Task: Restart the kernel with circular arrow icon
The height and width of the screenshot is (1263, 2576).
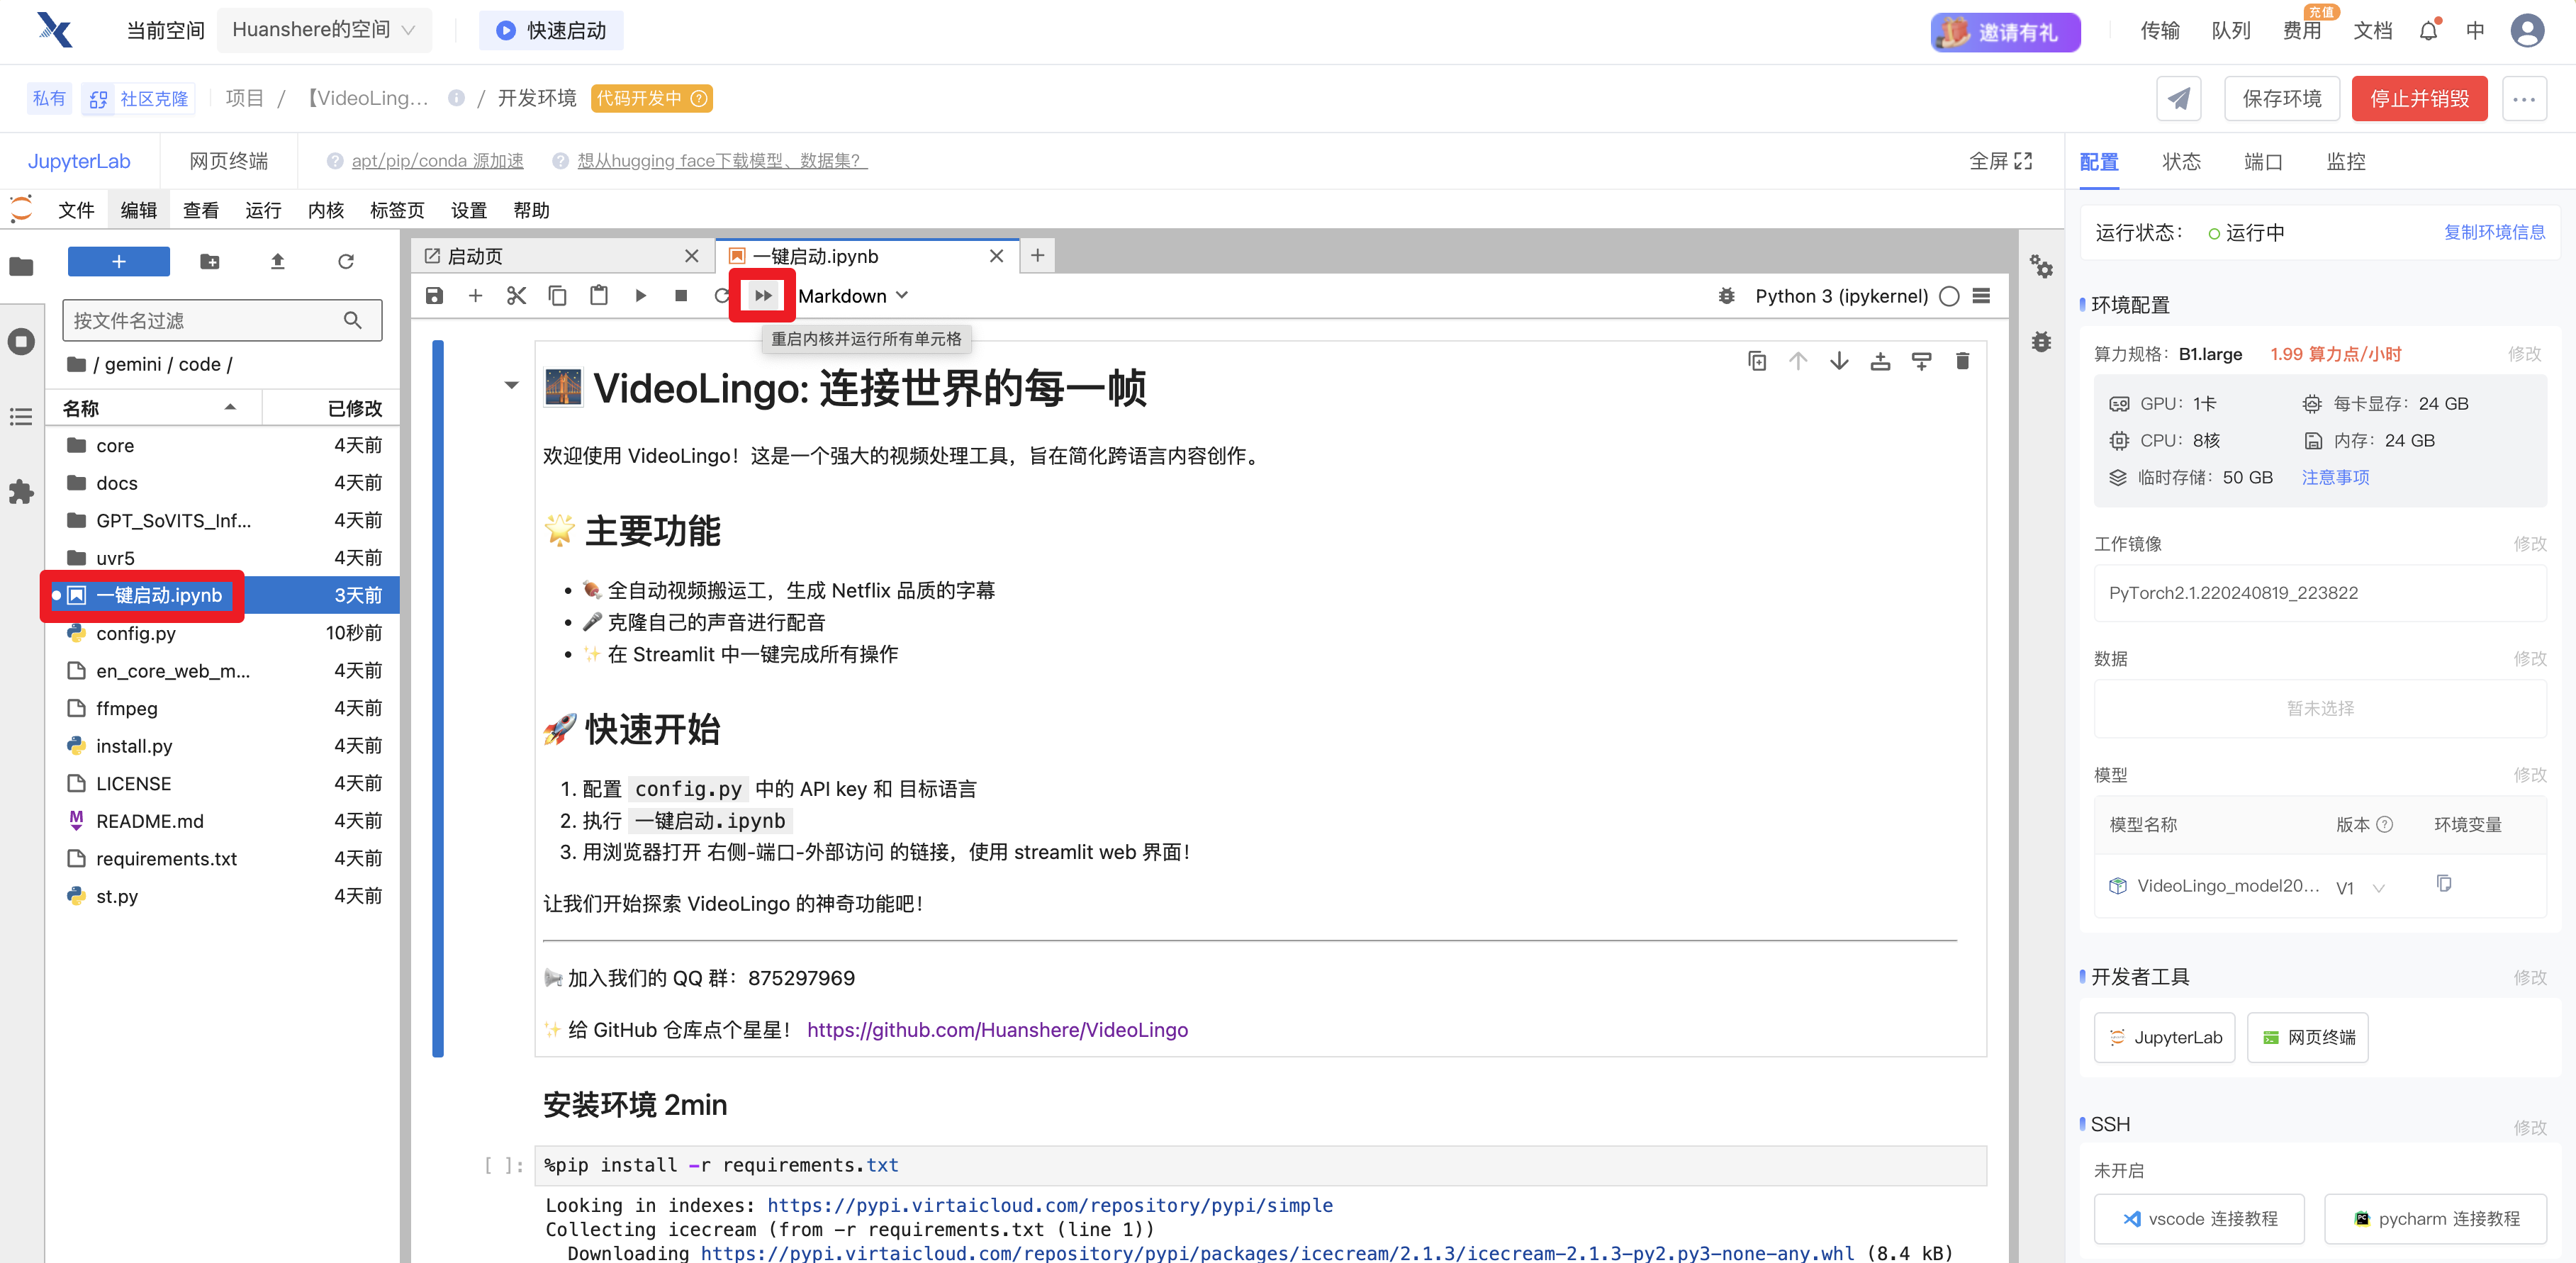Action: click(x=721, y=296)
